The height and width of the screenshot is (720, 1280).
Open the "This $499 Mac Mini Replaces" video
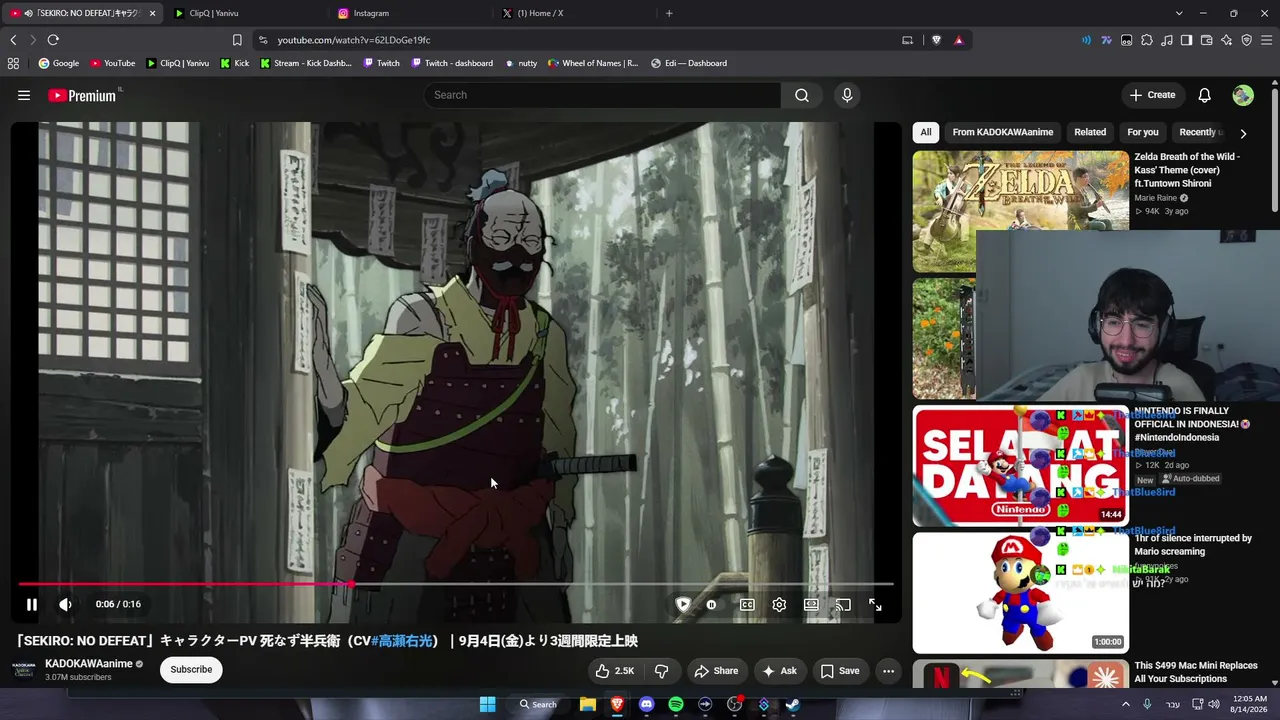pyautogui.click(x=1196, y=672)
